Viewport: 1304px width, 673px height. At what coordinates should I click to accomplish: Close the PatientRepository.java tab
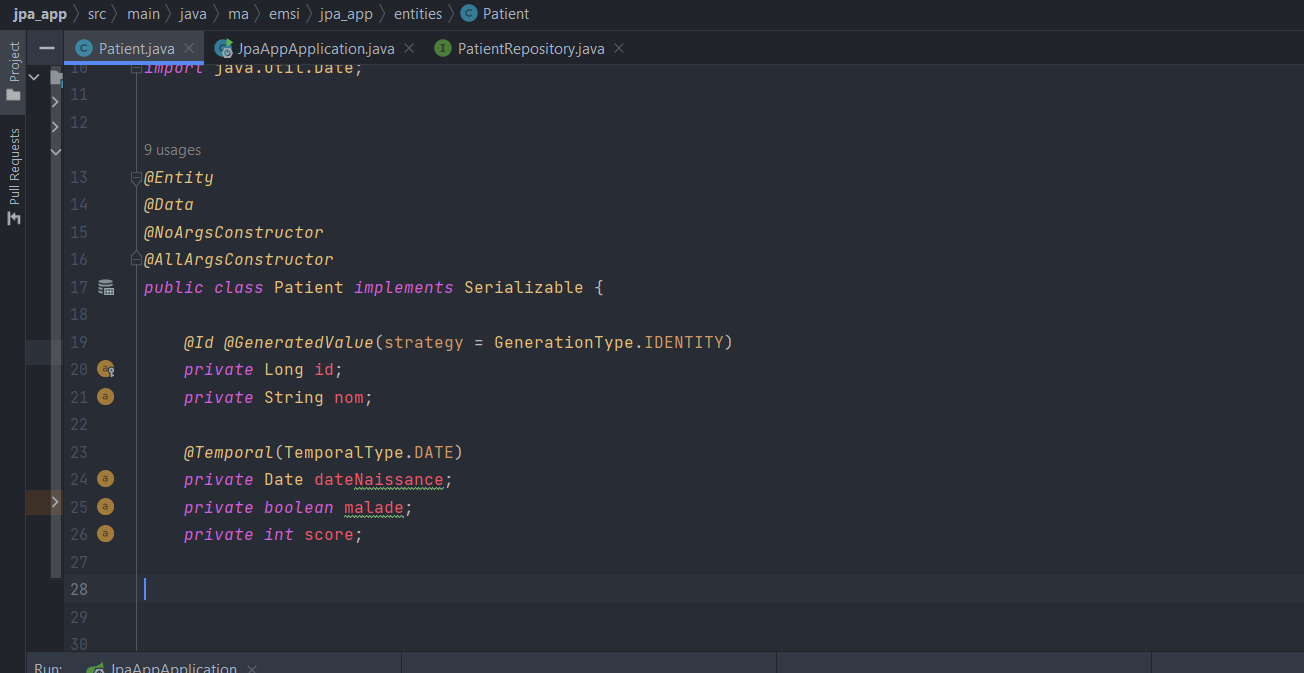[x=618, y=47]
